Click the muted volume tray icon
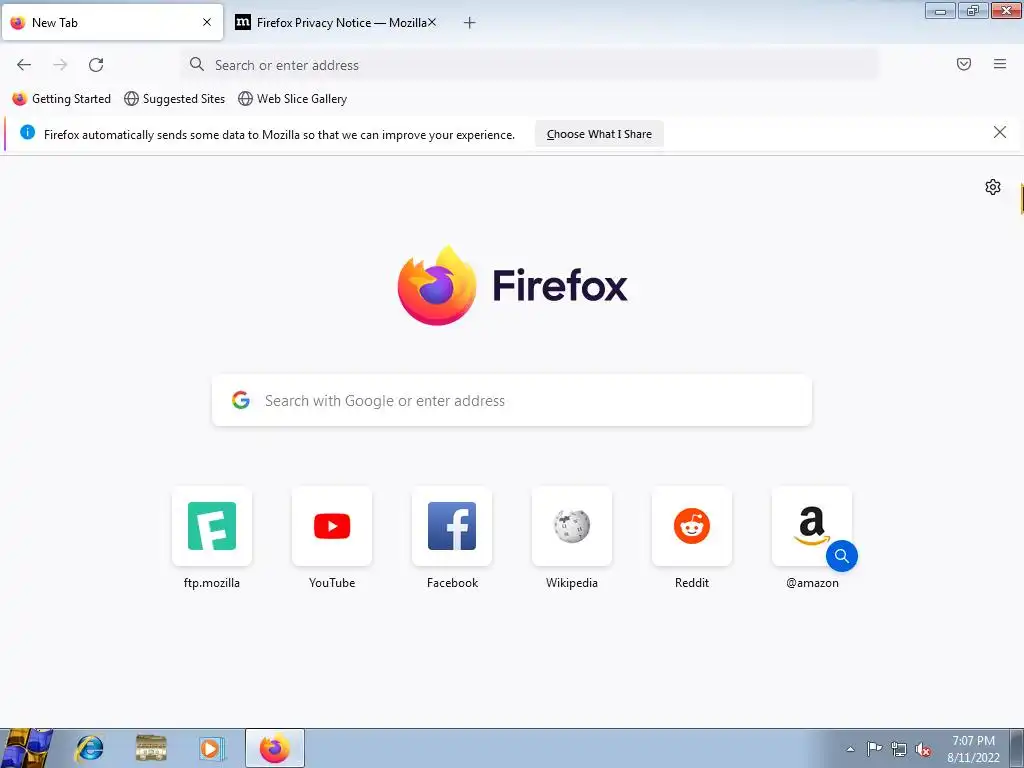Screen dimensions: 1024x768 [x=923, y=750]
